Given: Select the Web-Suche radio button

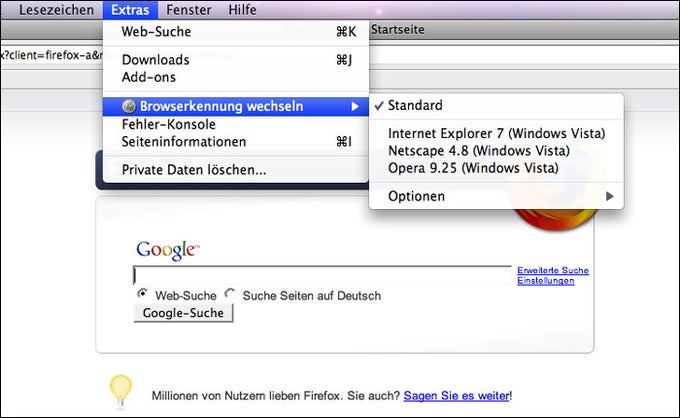Looking at the screenshot, I should [x=142, y=293].
